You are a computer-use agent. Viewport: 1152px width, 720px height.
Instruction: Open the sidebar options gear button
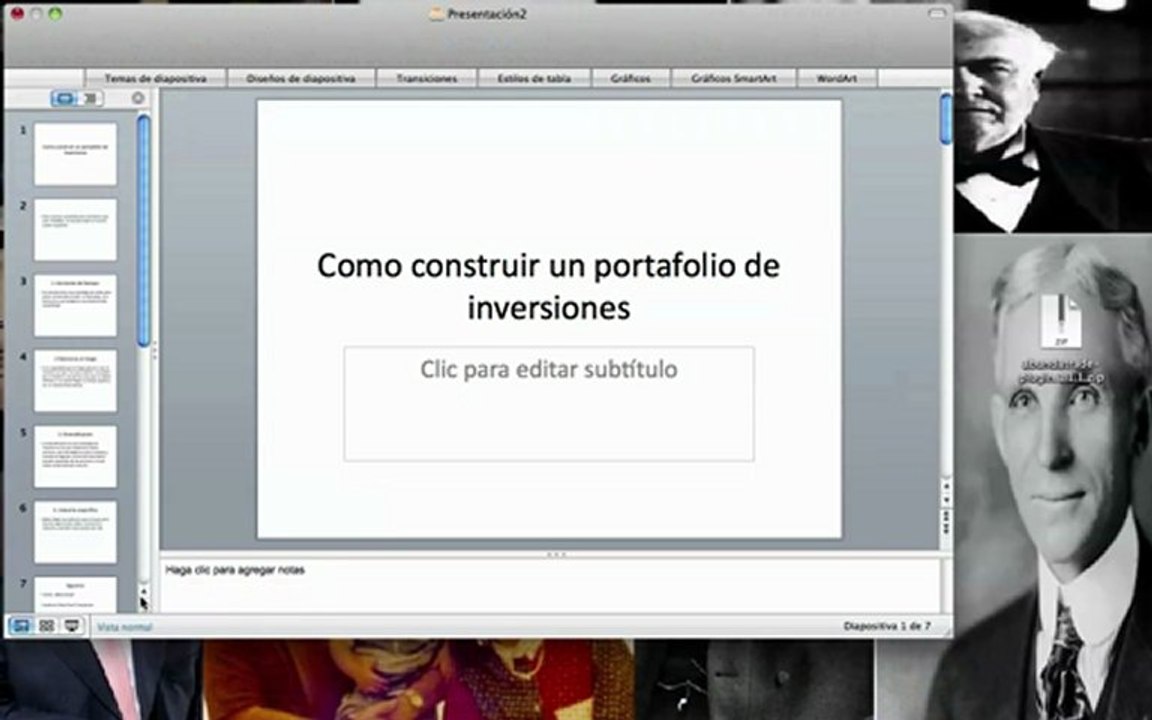pyautogui.click(x=137, y=98)
